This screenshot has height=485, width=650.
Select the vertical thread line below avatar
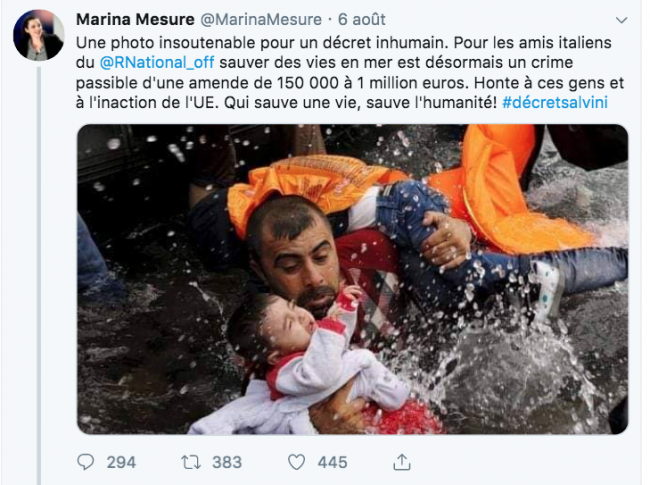(39, 276)
